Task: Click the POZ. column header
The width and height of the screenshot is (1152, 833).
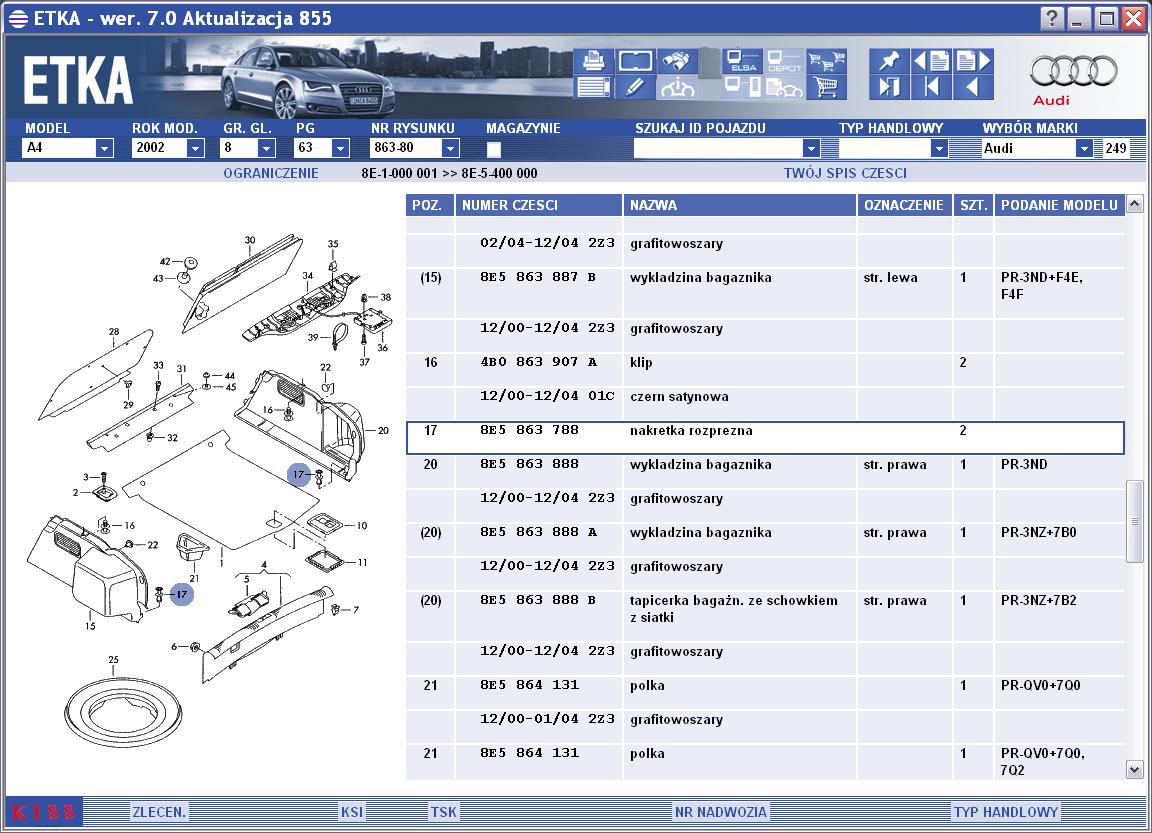Action: (x=429, y=205)
